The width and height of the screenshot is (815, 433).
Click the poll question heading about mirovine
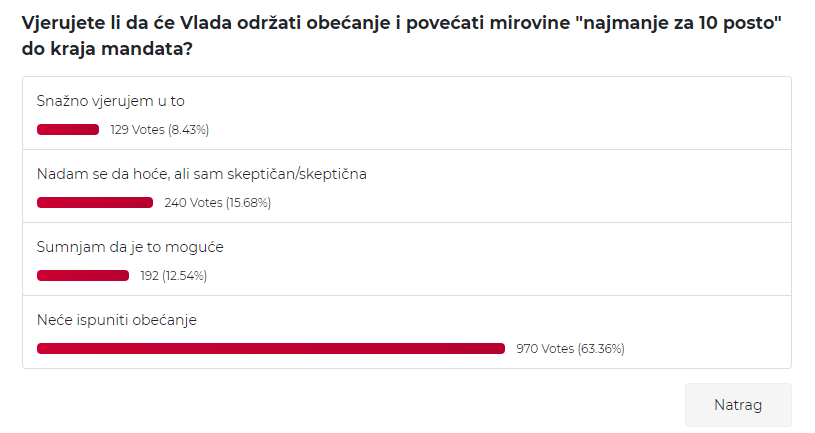(x=401, y=36)
